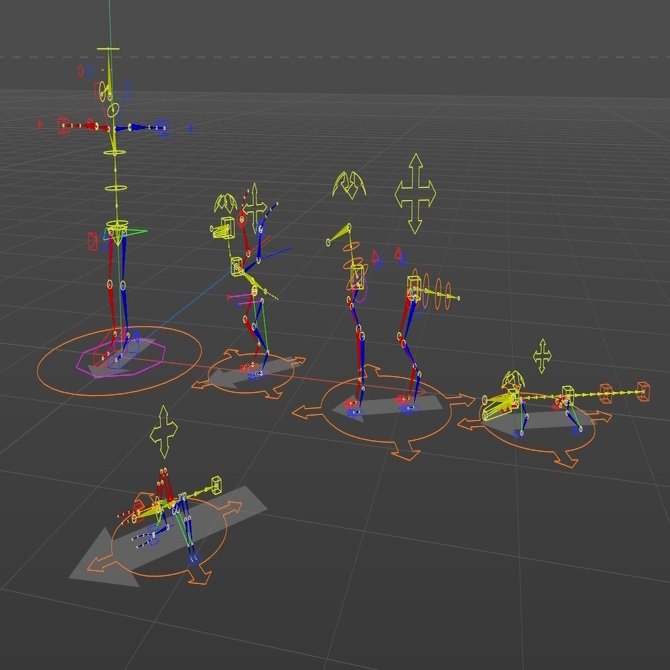Select the large four-arrow control above the central rig
670x670 pixels.
tap(415, 194)
